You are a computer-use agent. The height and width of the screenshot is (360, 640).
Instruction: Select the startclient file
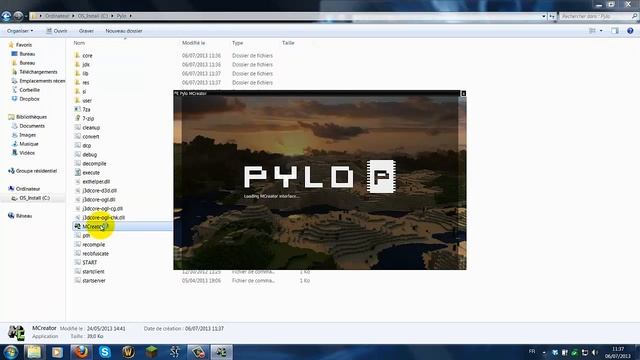93,271
